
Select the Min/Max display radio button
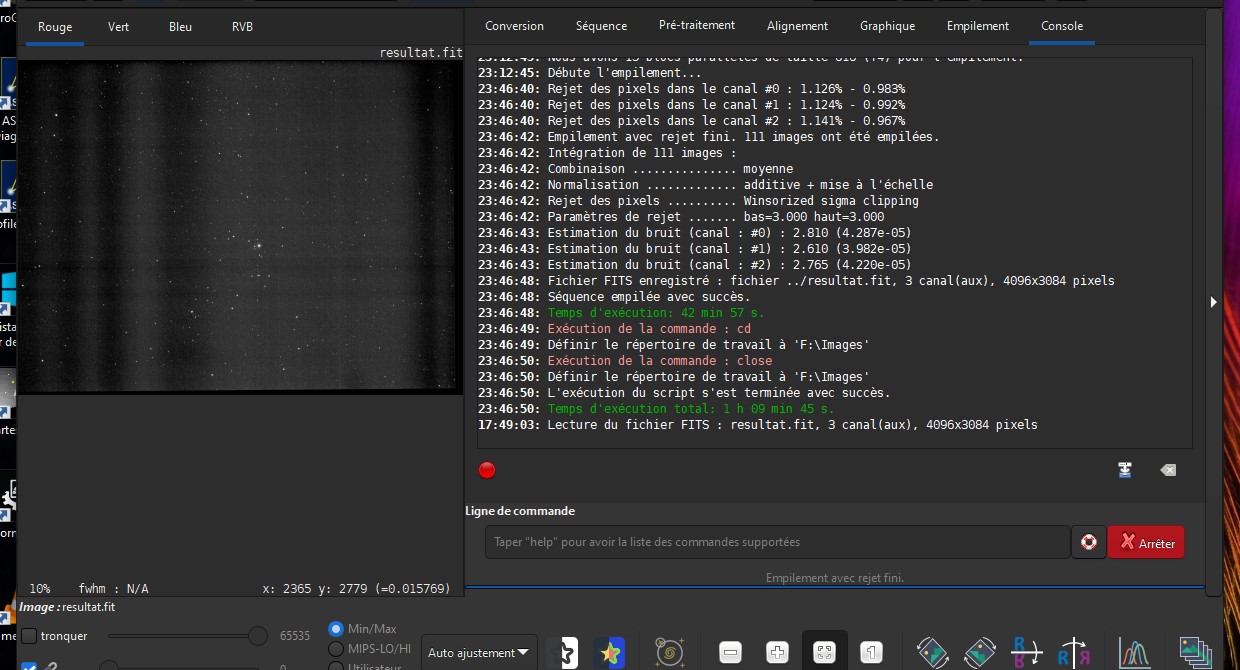point(336,629)
